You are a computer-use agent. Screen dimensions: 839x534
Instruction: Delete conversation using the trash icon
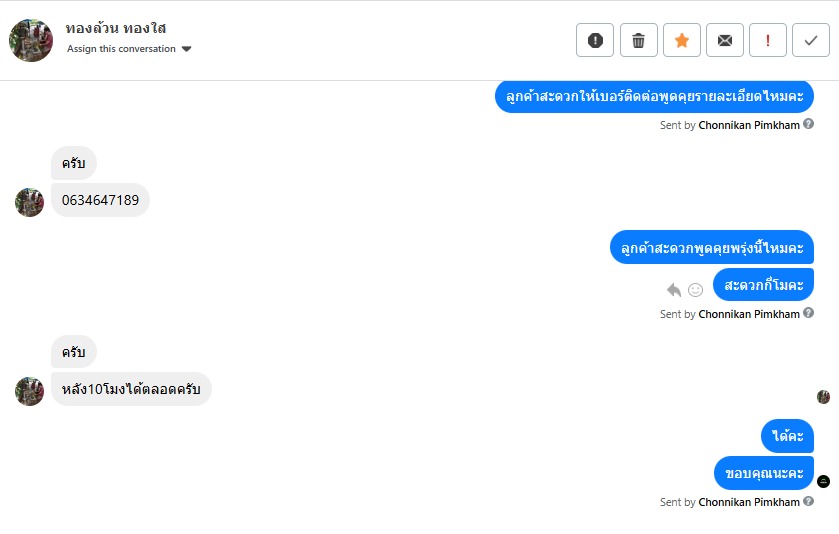(x=638, y=40)
